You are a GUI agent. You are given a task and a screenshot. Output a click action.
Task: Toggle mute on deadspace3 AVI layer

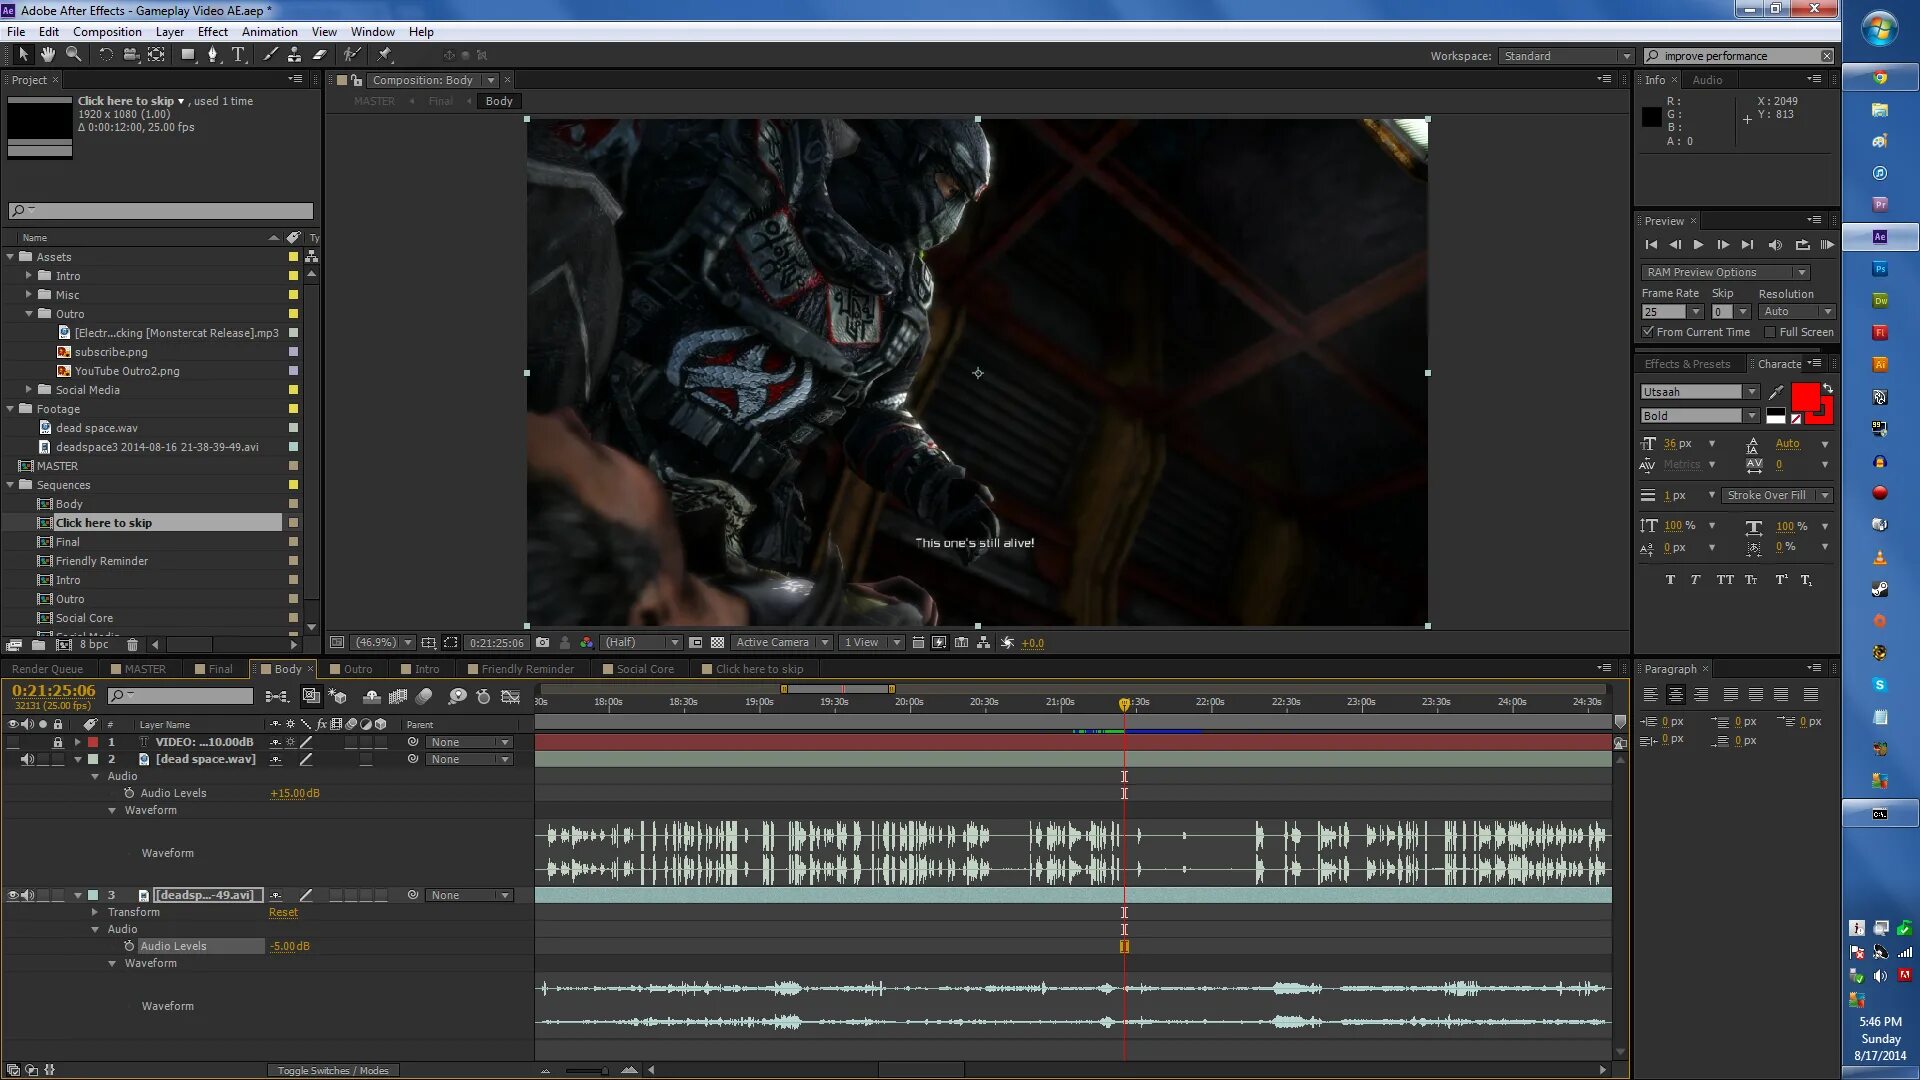(26, 895)
